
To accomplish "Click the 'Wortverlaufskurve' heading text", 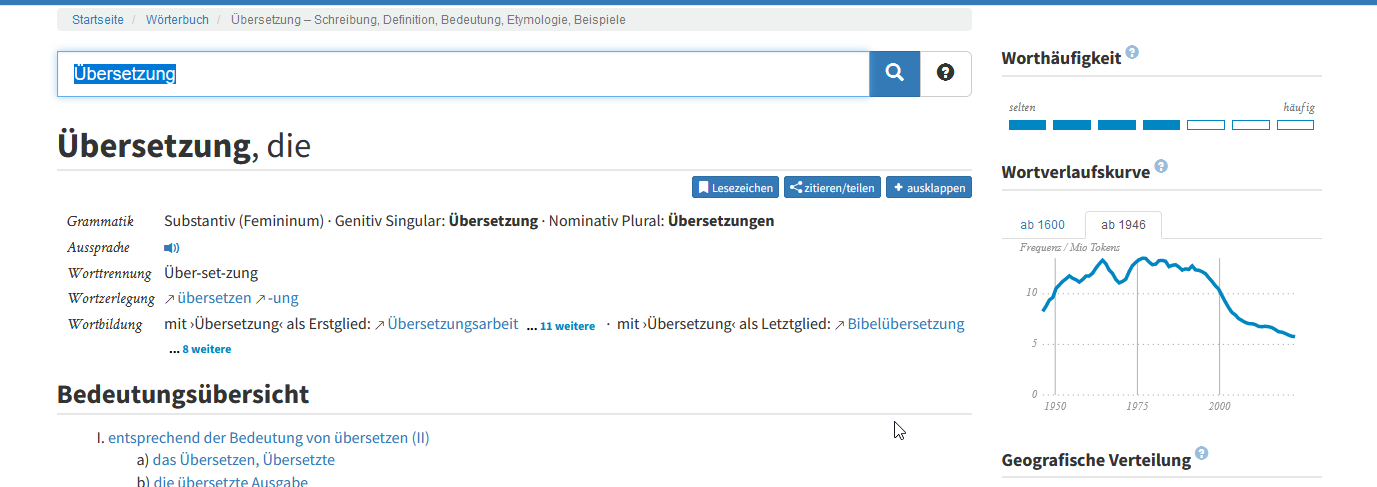I will point(1075,173).
